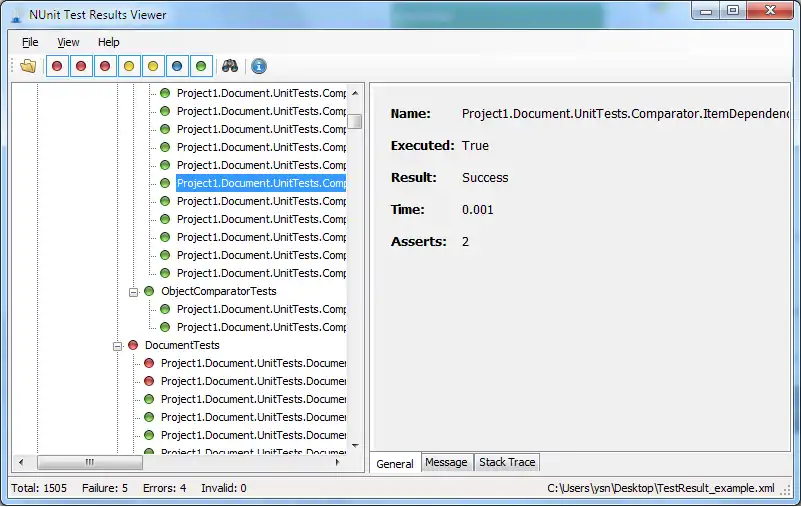This screenshot has width=801, height=507.
Task: Click green status icon of ObjectComparatorTests
Action: [x=149, y=291]
